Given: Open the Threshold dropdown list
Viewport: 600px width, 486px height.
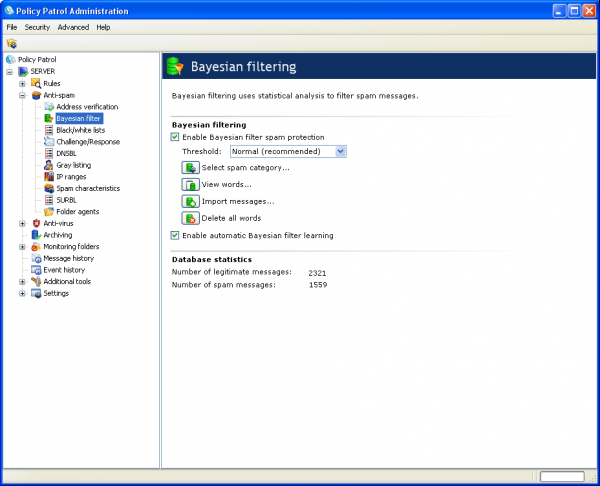Looking at the screenshot, I should (x=340, y=151).
